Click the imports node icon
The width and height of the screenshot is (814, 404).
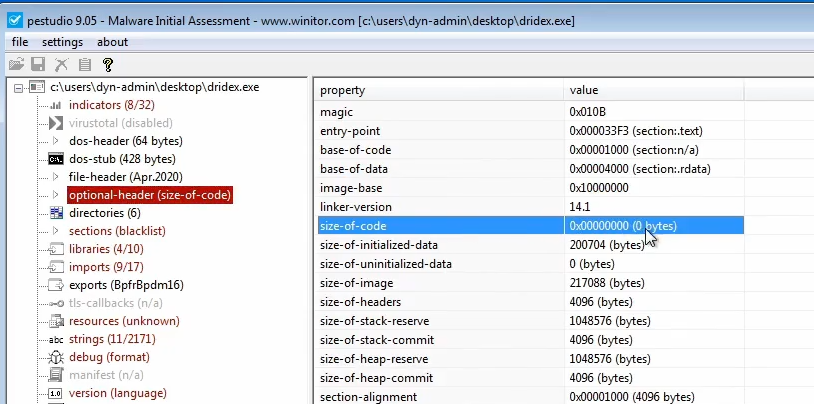(56, 267)
